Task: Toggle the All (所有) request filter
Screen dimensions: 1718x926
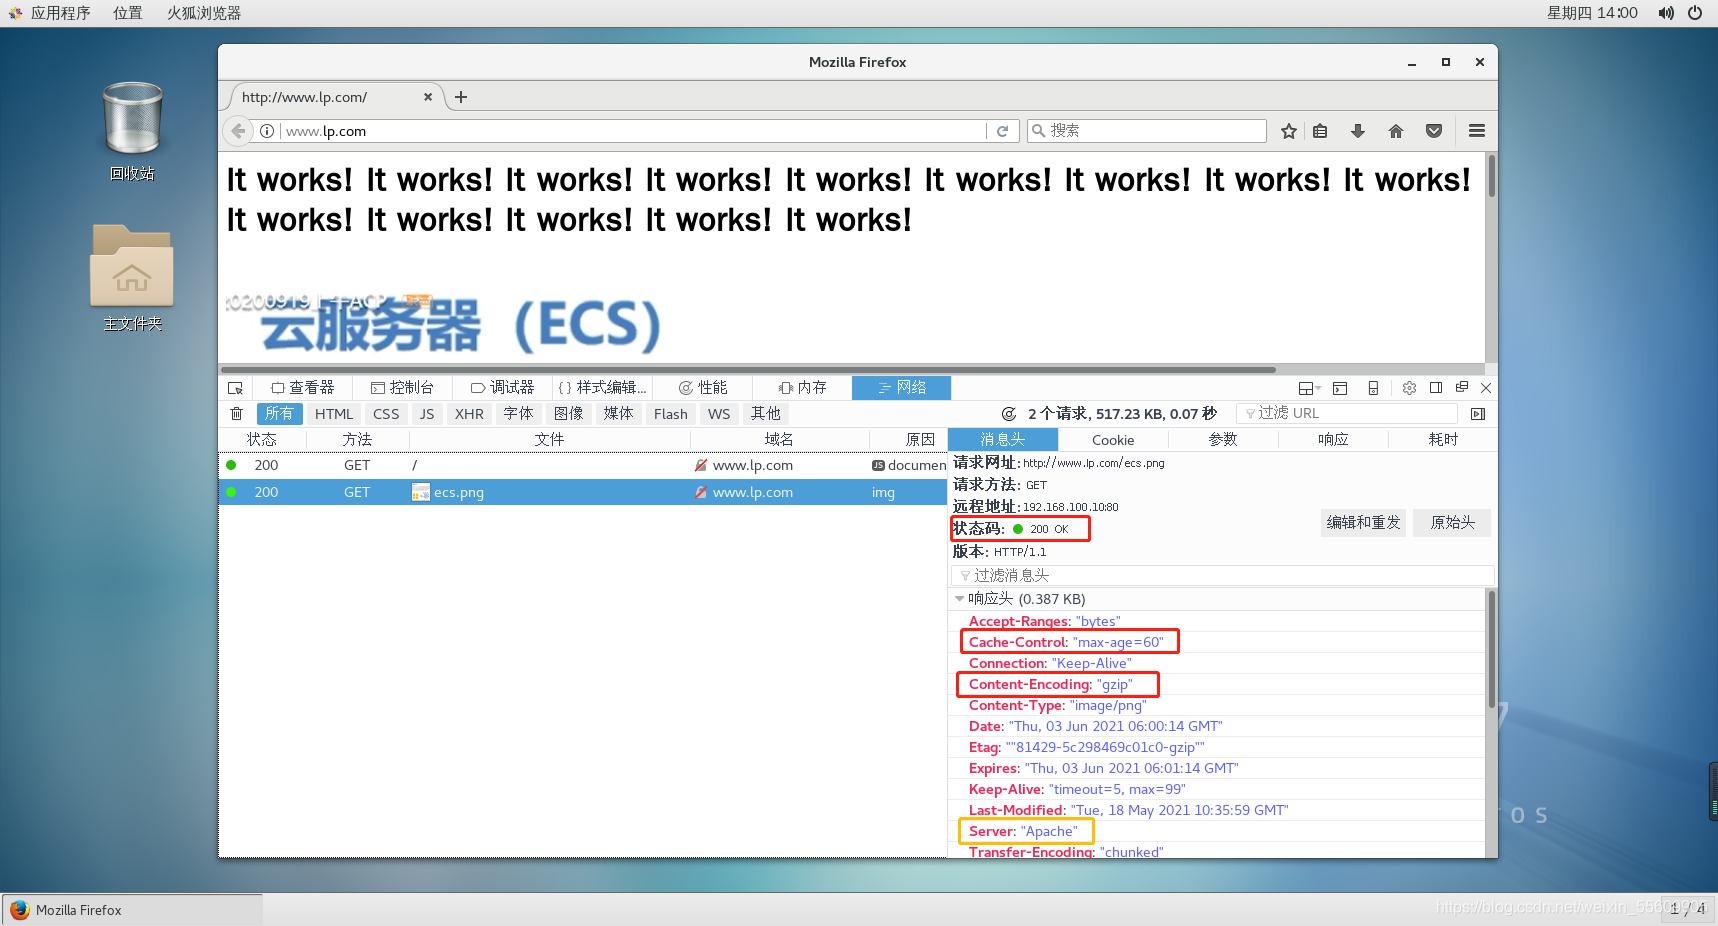Action: pyautogui.click(x=279, y=414)
